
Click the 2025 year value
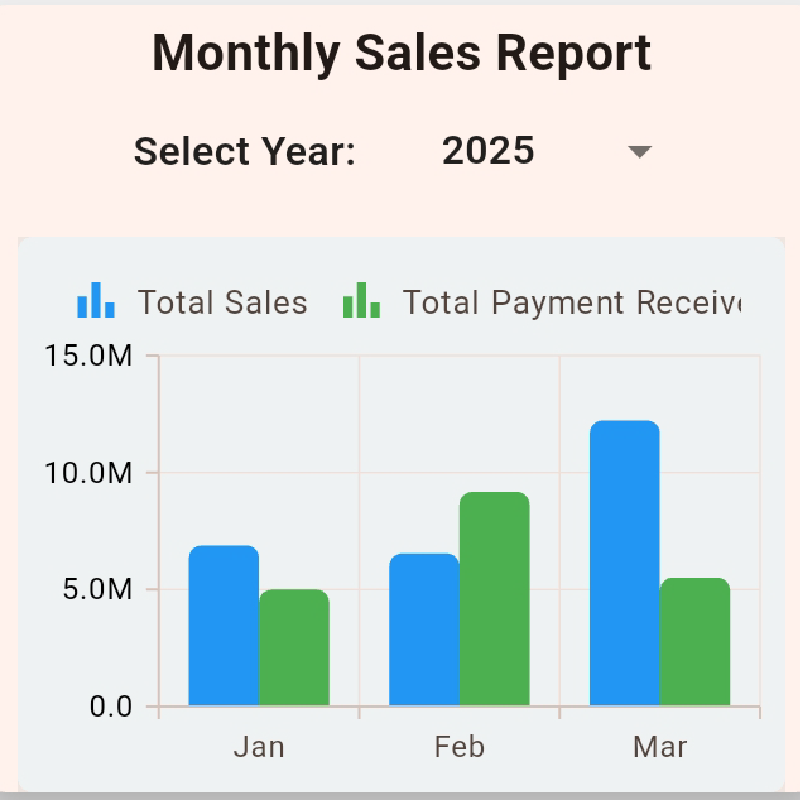point(488,151)
